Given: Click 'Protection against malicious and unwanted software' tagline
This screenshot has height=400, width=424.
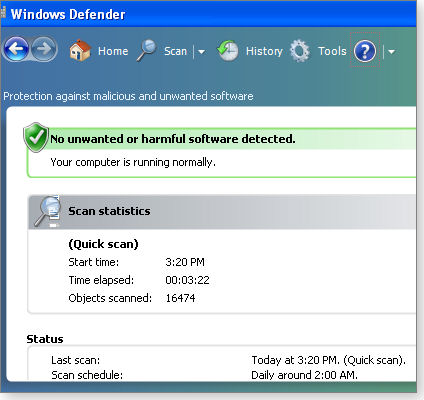Looking at the screenshot, I should tap(128, 96).
